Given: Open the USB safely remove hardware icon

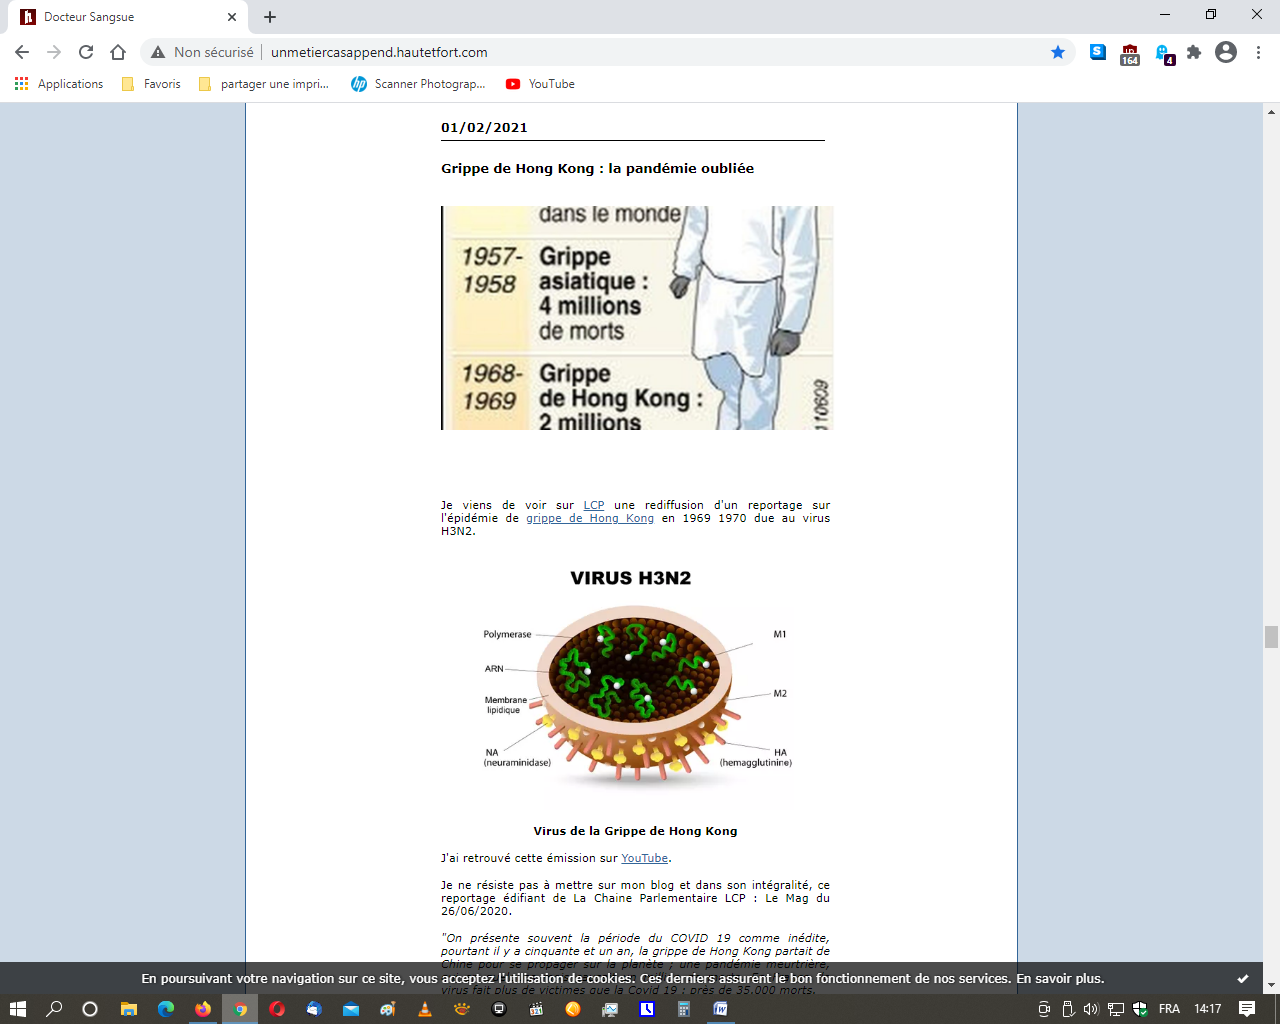Looking at the screenshot, I should [1068, 1009].
